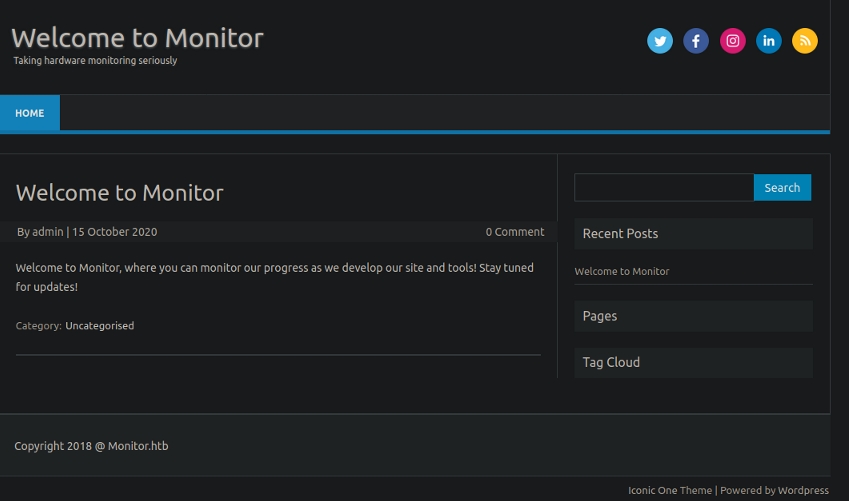Click the admin author link
Image resolution: width=849 pixels, height=501 pixels.
47,232
